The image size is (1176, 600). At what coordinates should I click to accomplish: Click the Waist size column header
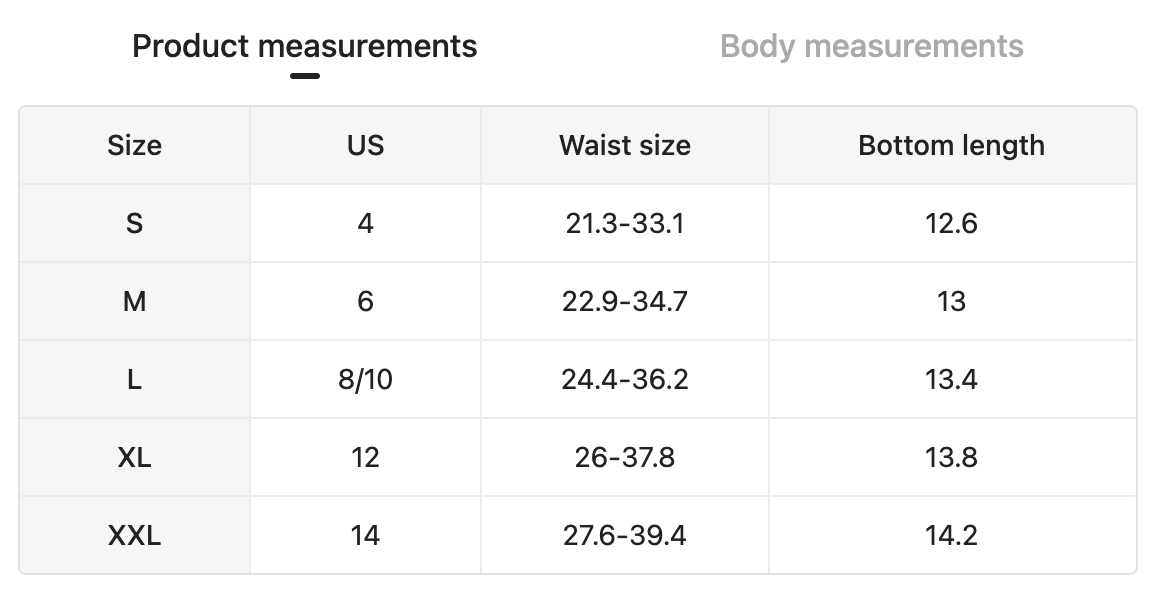(x=625, y=146)
